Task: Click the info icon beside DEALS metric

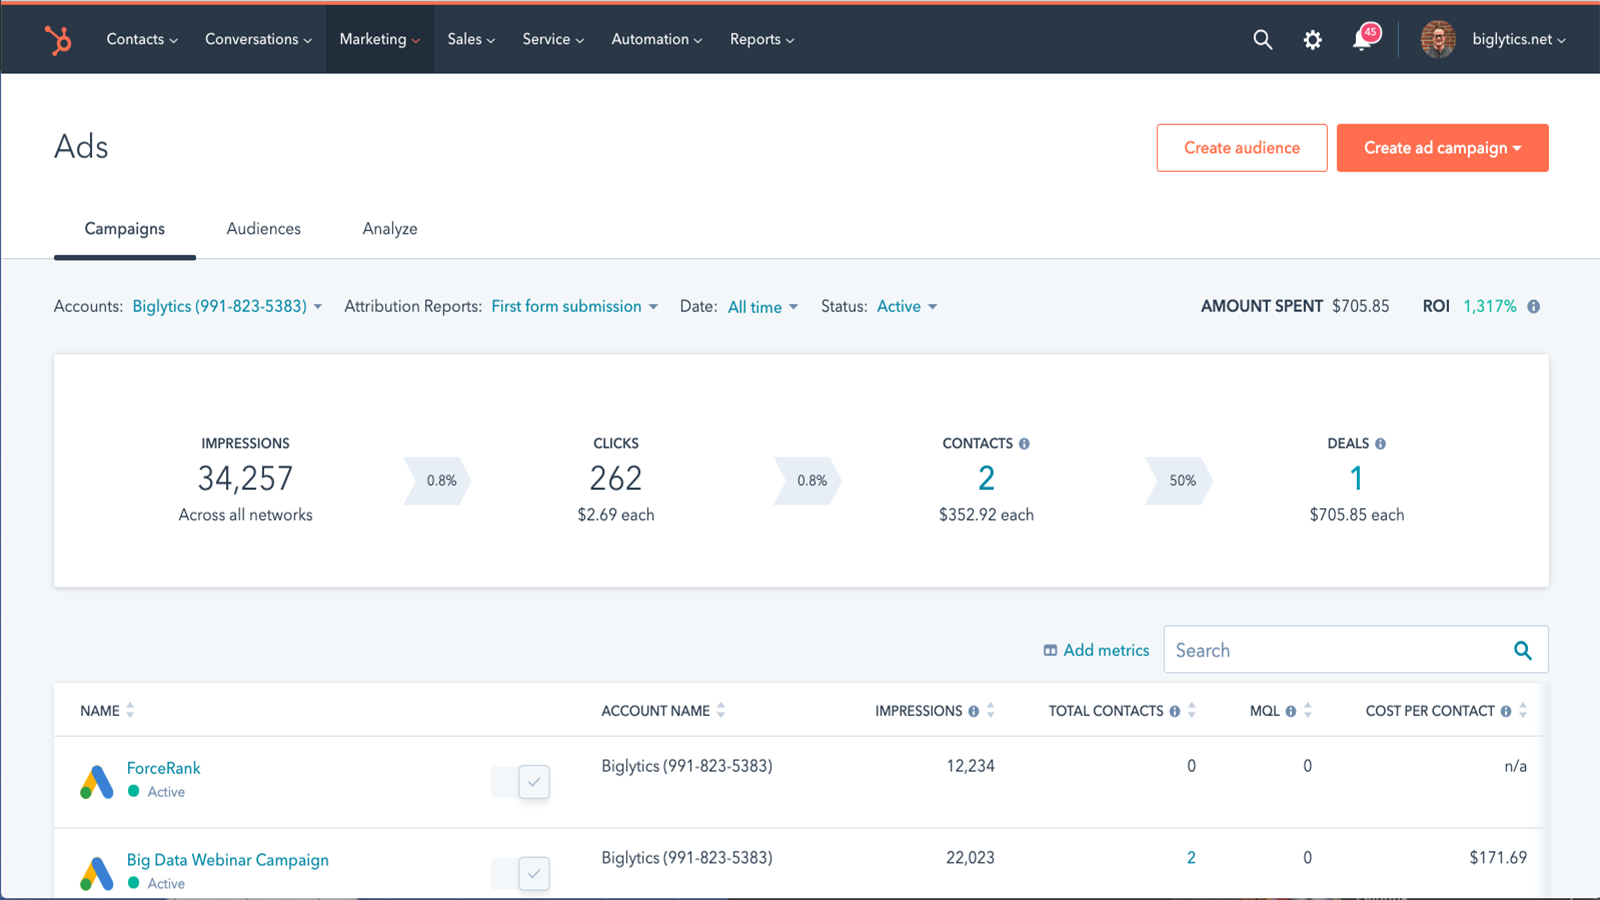Action: click(1381, 443)
